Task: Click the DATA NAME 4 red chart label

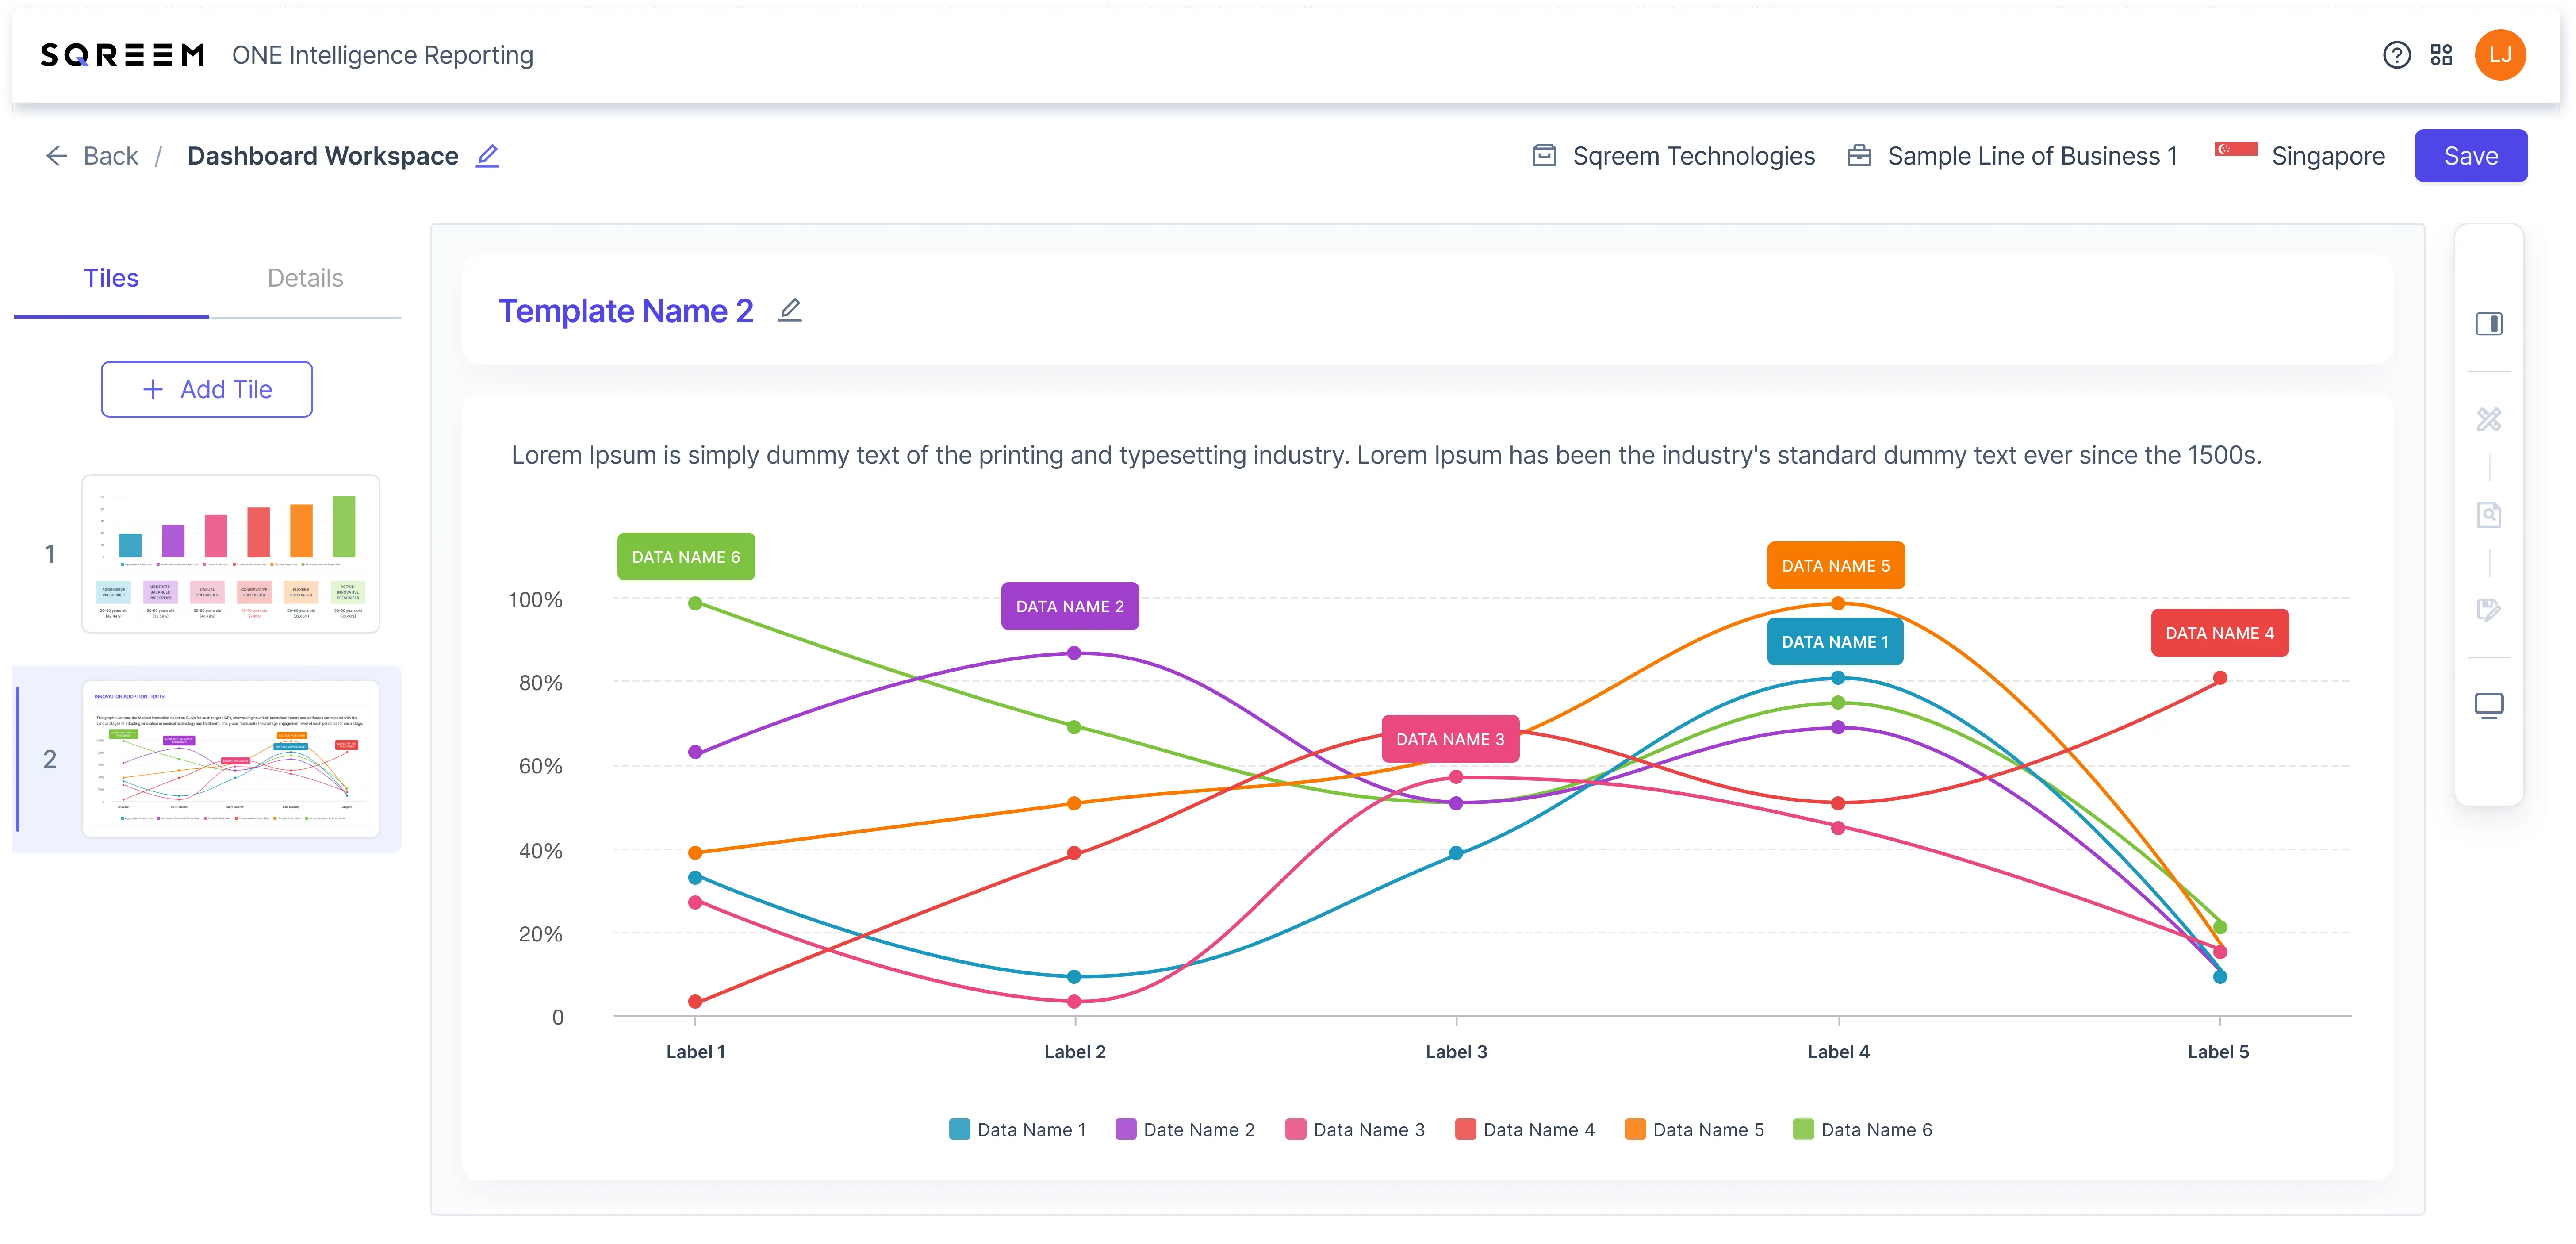Action: coord(2220,633)
